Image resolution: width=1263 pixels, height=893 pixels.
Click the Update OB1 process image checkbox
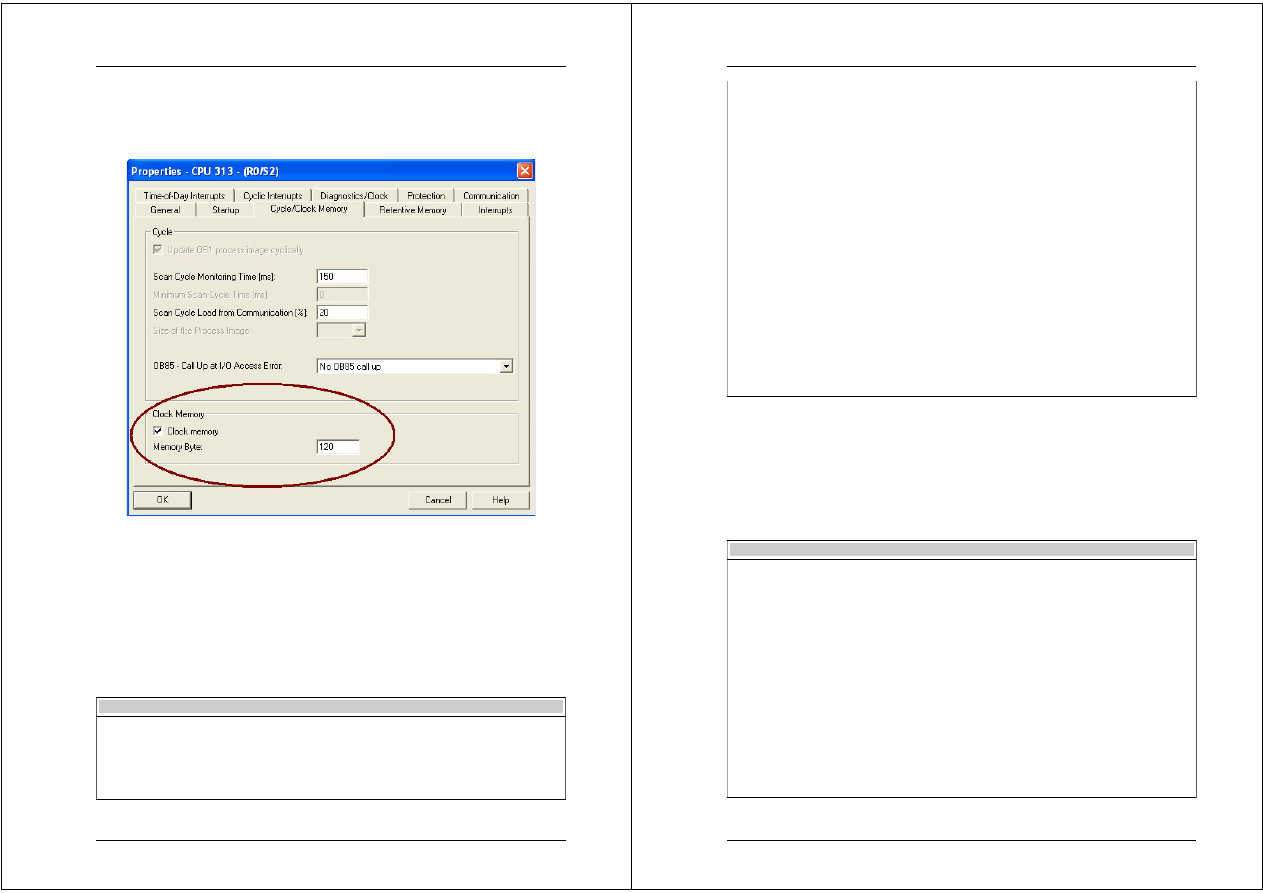click(x=157, y=249)
